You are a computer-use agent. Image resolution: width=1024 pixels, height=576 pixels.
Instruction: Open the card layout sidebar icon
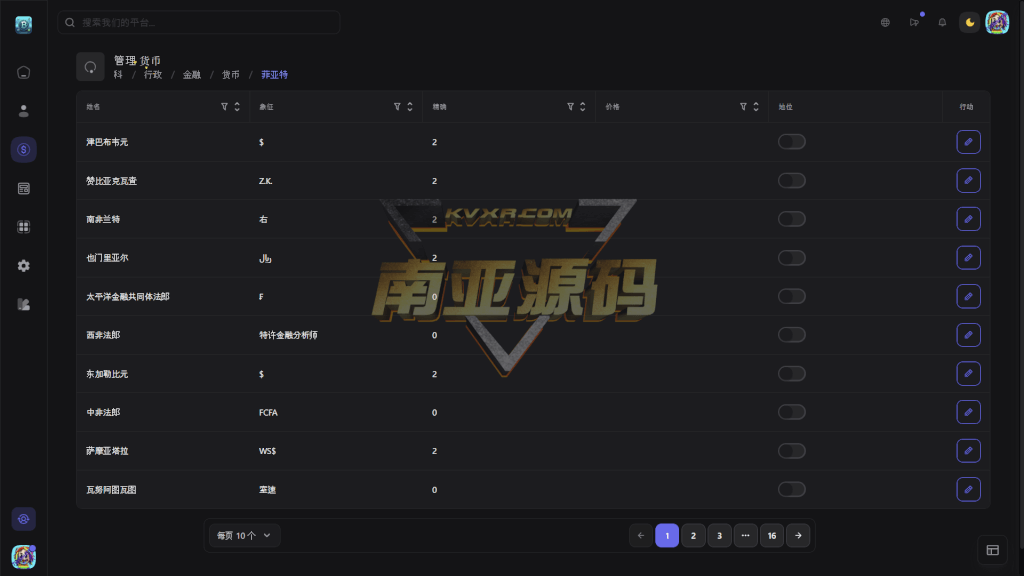(24, 189)
